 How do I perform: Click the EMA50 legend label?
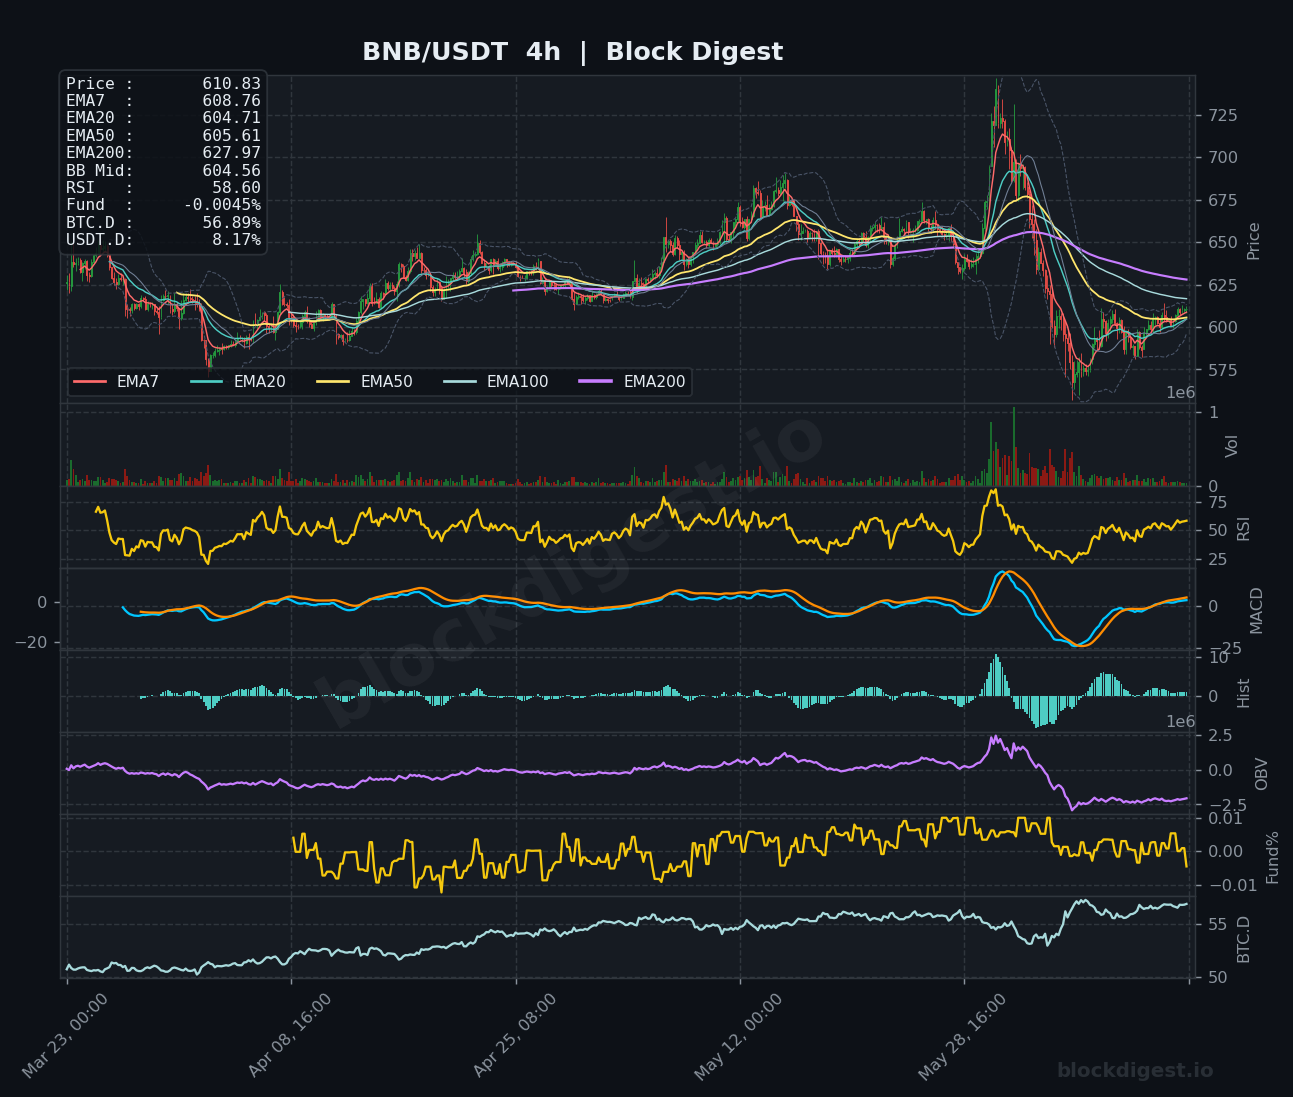point(386,382)
